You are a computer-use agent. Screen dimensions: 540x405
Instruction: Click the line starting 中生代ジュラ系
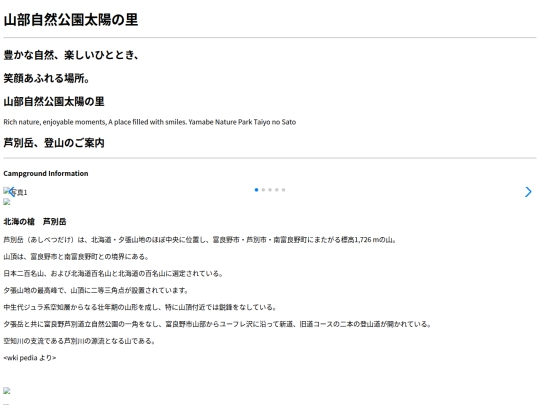(140, 307)
